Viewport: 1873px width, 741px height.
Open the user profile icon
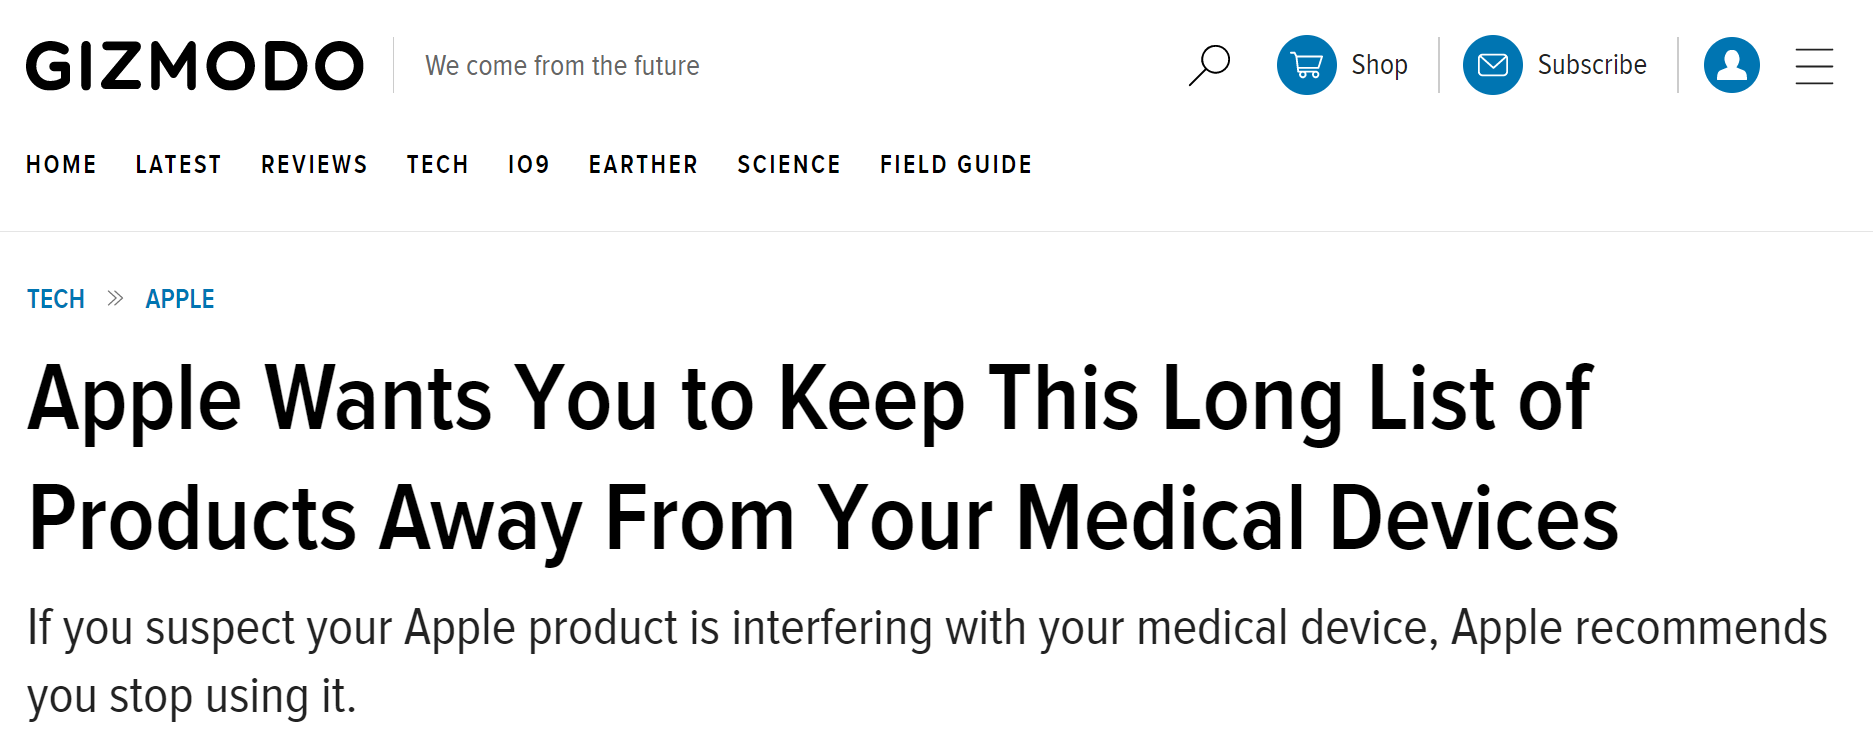(x=1731, y=65)
